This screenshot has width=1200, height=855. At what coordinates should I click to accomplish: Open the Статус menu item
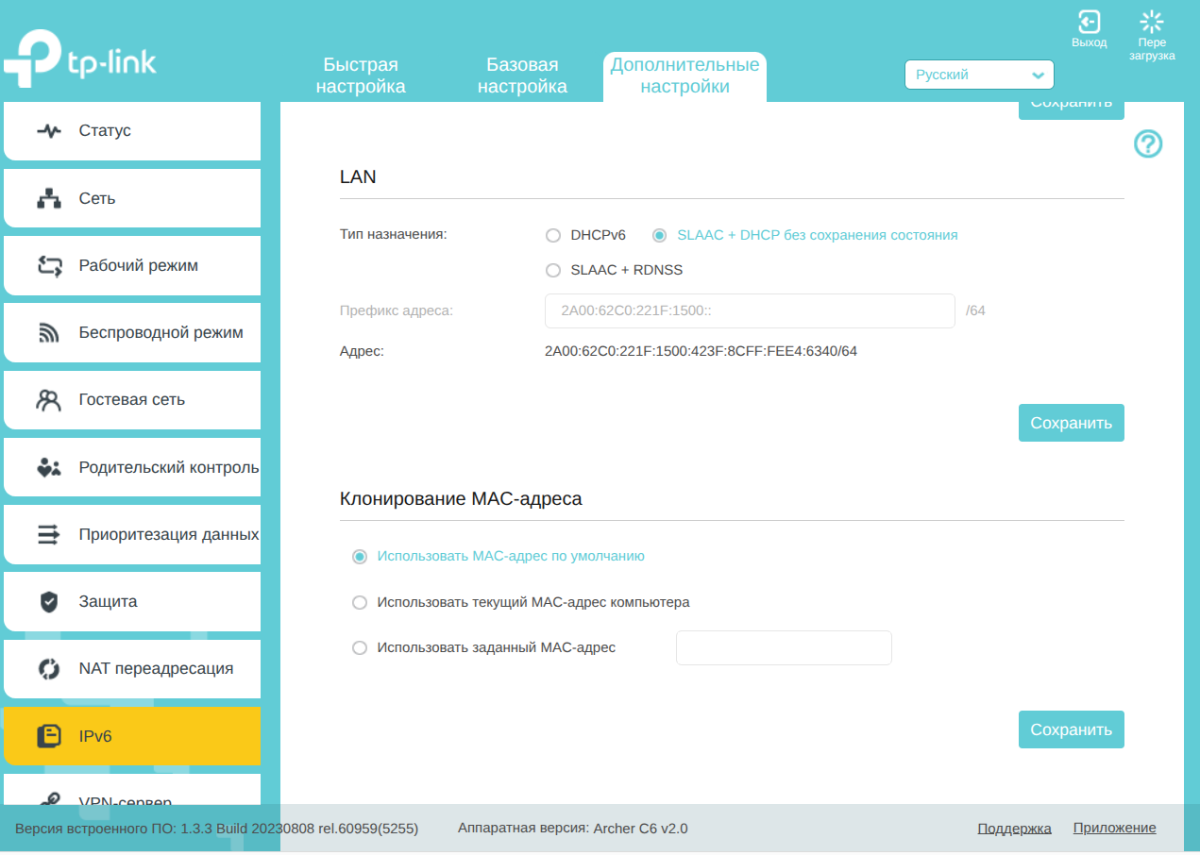(x=132, y=131)
